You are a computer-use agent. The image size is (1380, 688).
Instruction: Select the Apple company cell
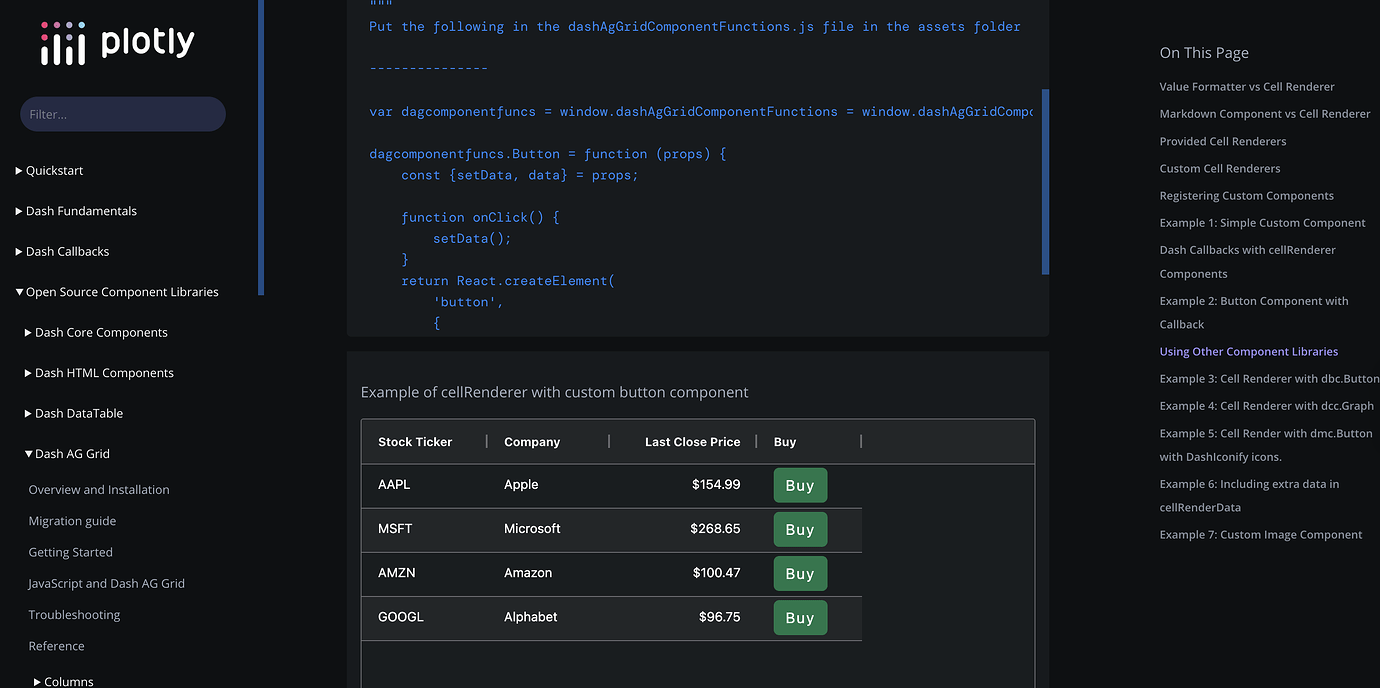pyautogui.click(x=548, y=485)
